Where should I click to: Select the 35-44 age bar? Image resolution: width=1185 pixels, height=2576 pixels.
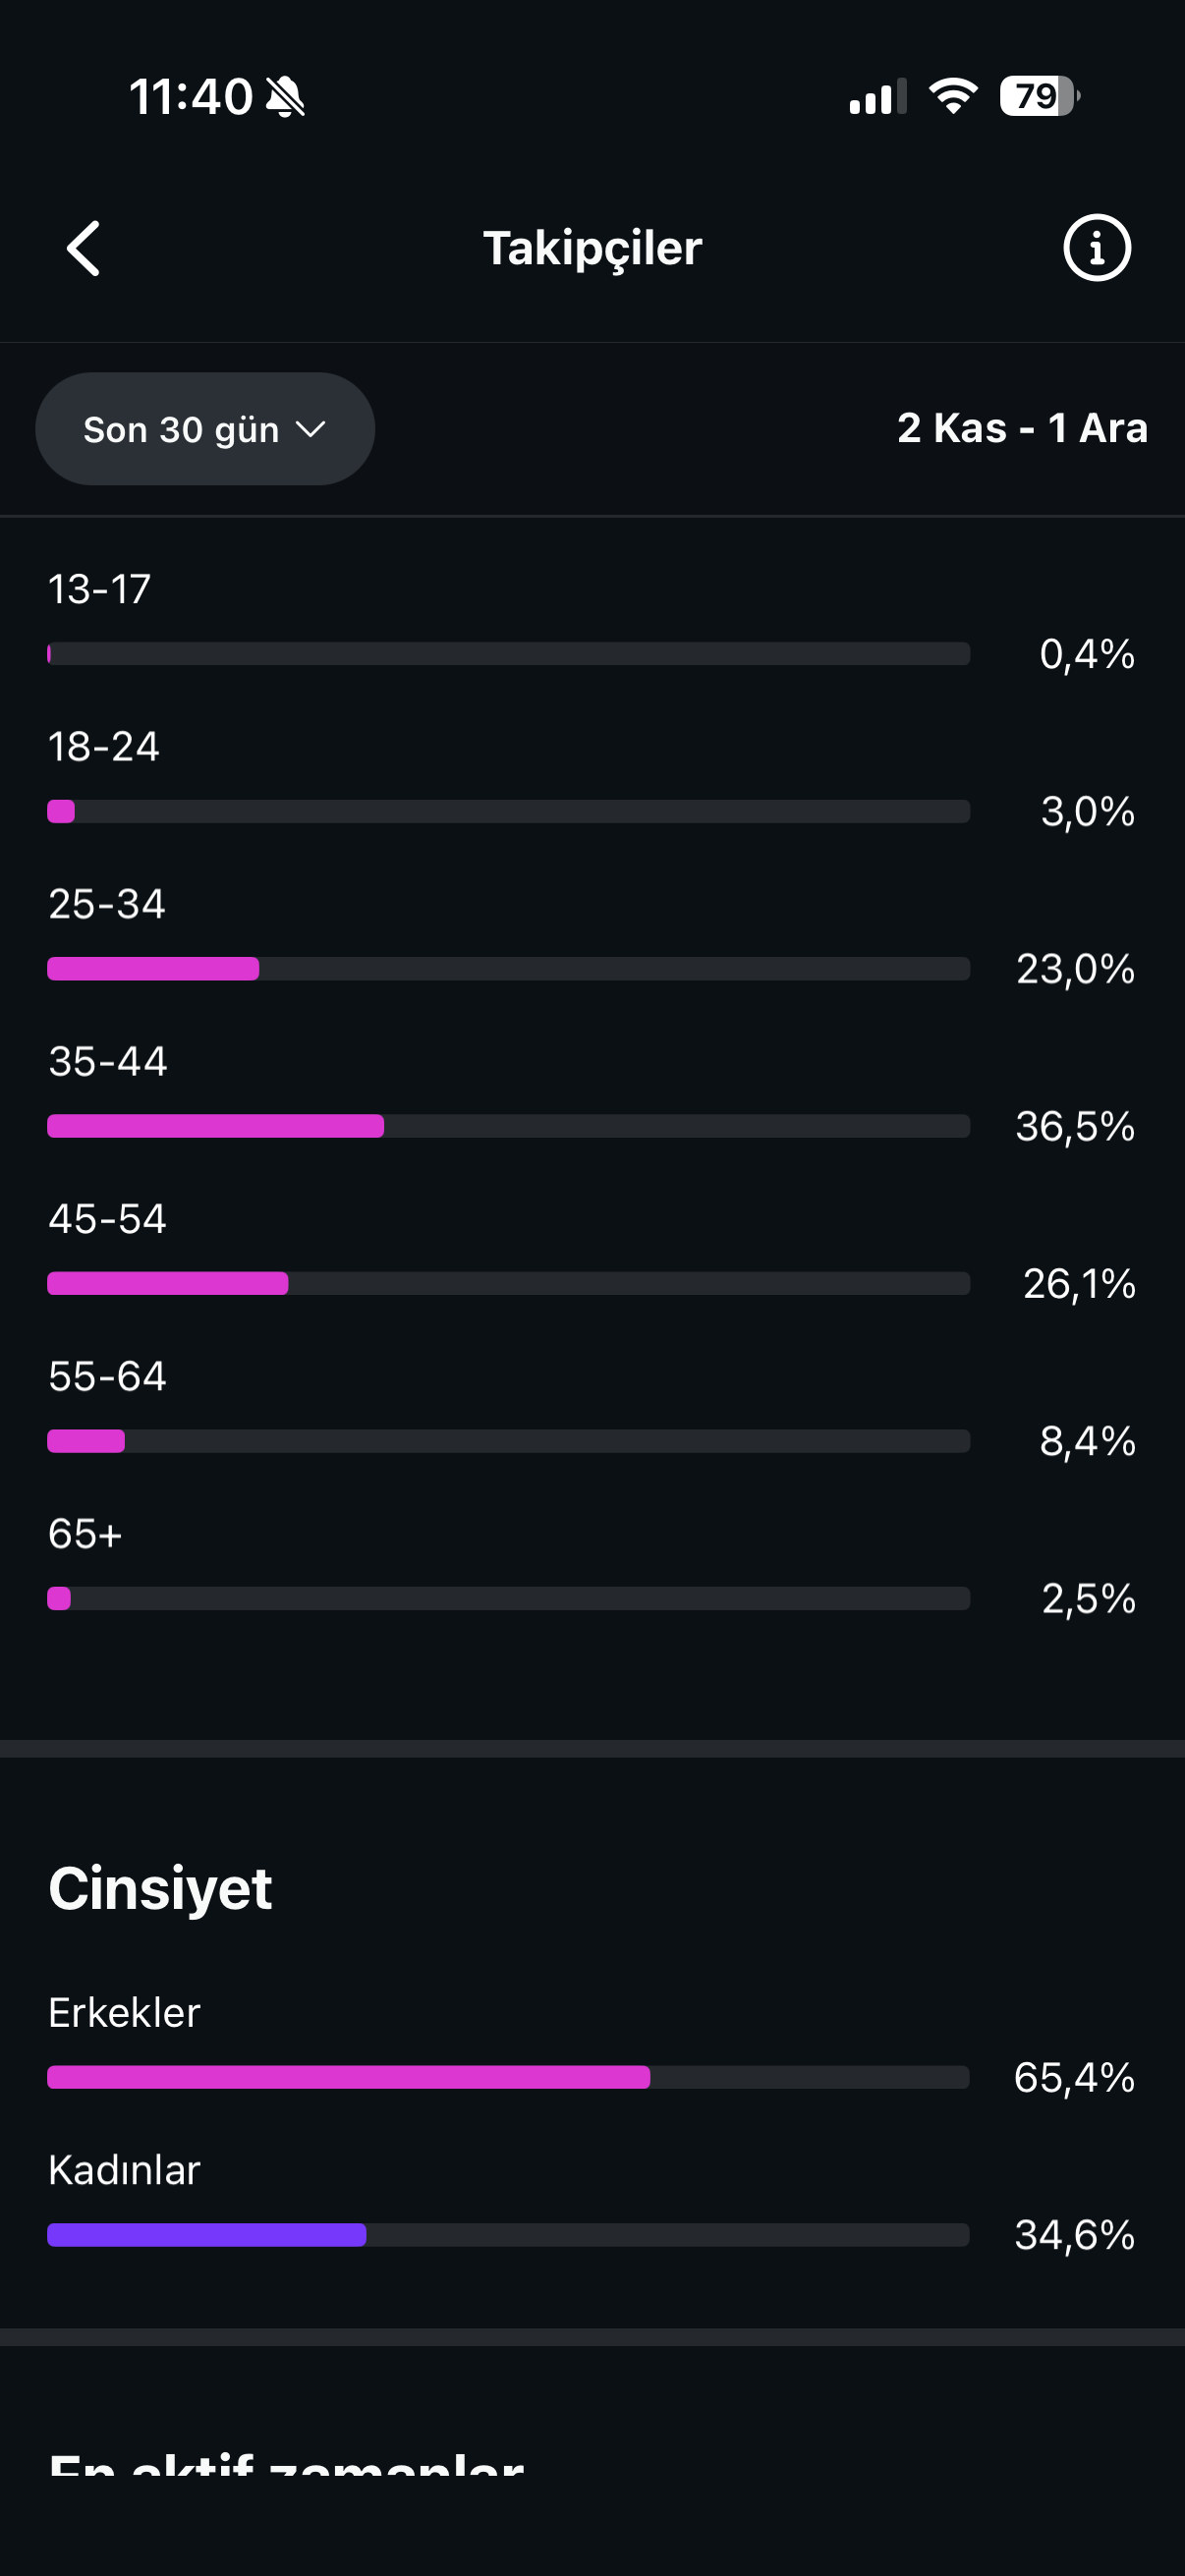pyautogui.click(x=508, y=1126)
